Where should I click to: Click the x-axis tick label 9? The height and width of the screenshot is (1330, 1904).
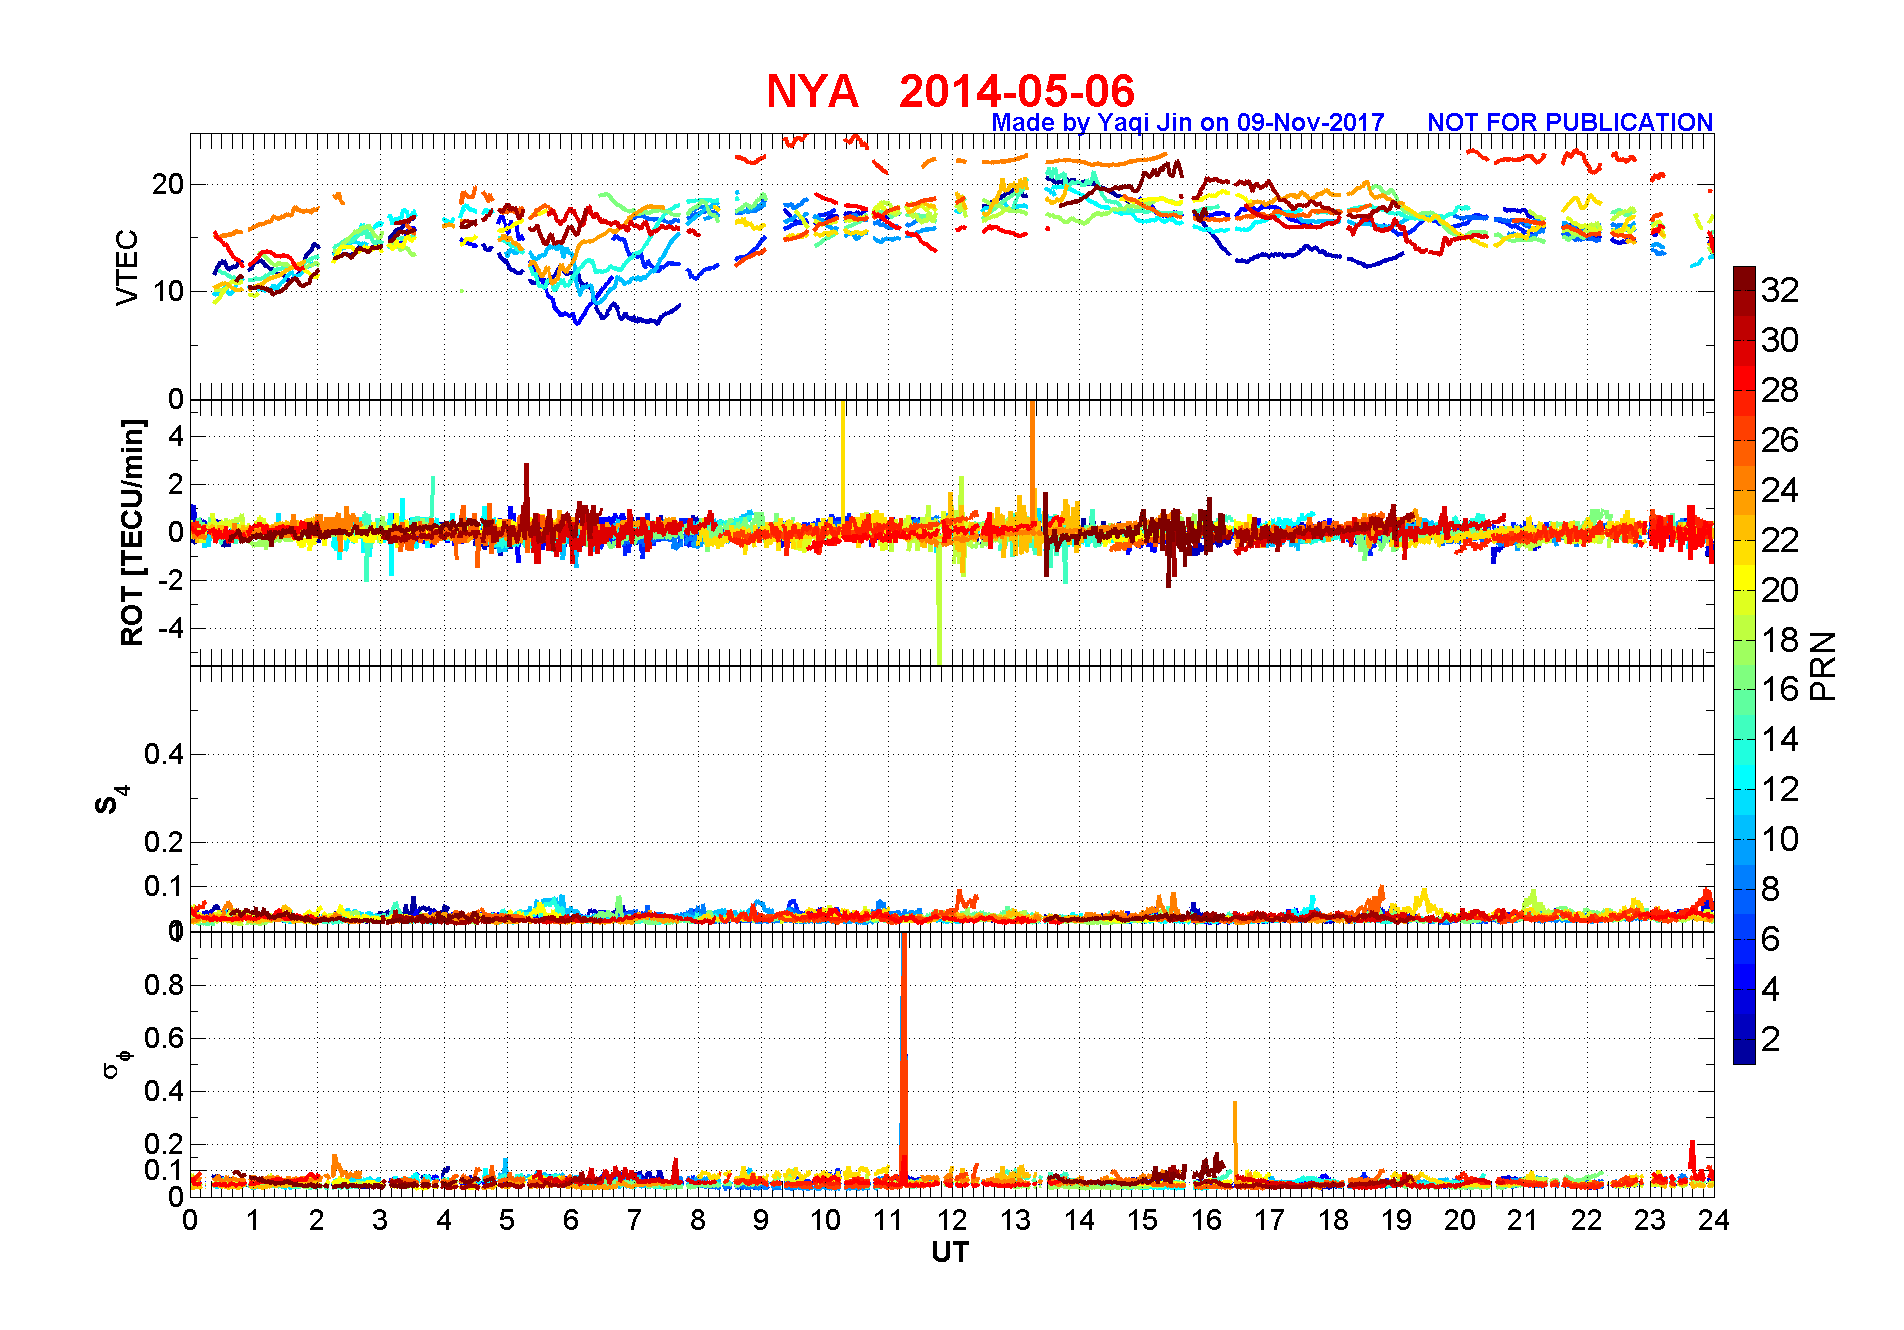point(761,1220)
